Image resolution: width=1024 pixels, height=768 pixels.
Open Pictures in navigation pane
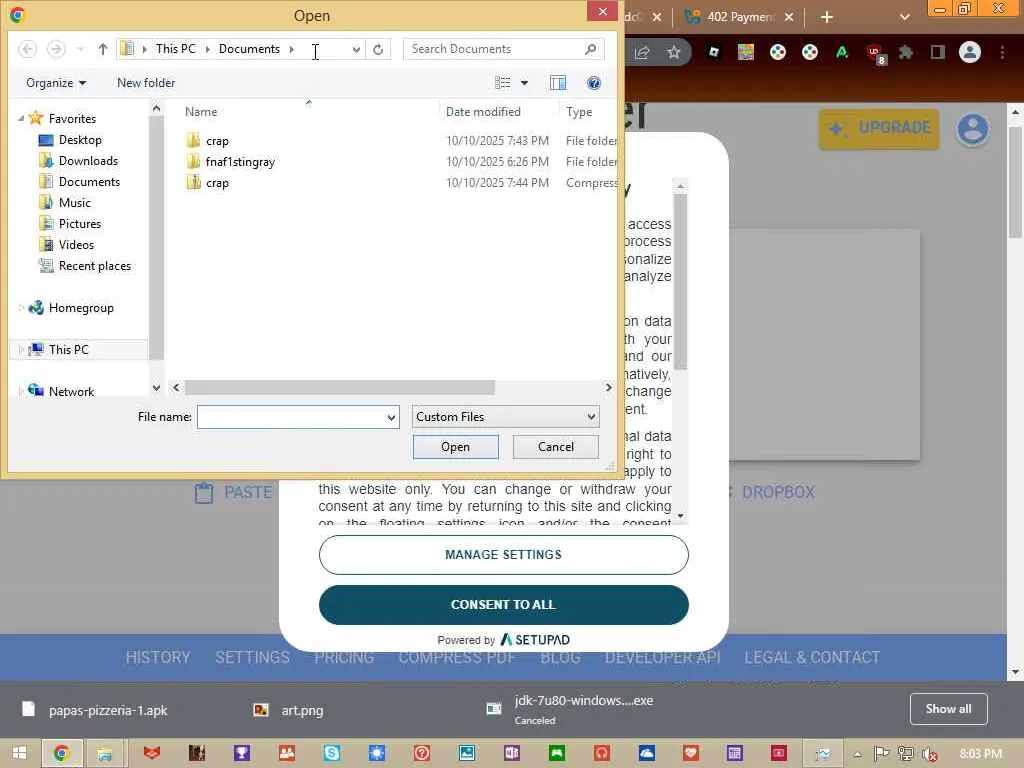[x=80, y=223]
